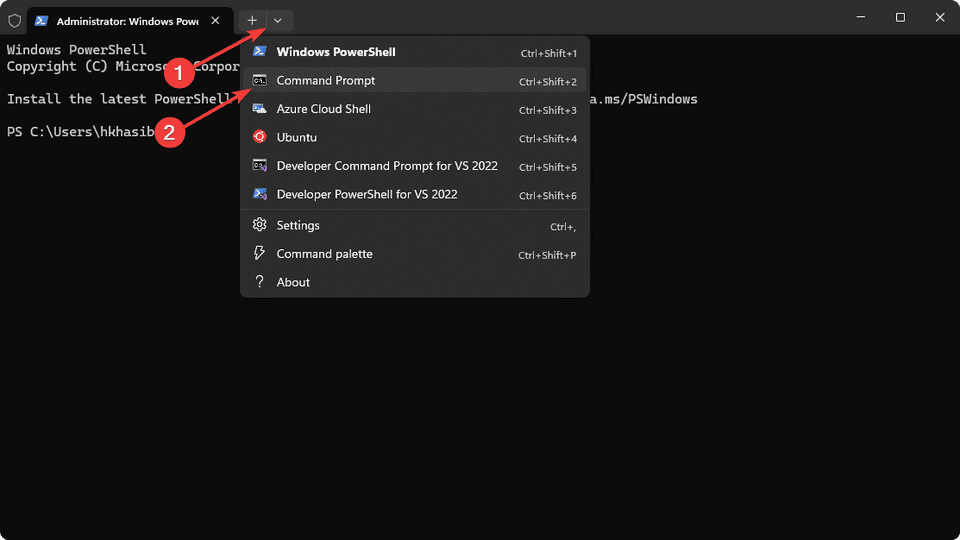Click the Ctrl+Shift+5 shortcut label
This screenshot has width=960, height=540.
[x=548, y=167]
